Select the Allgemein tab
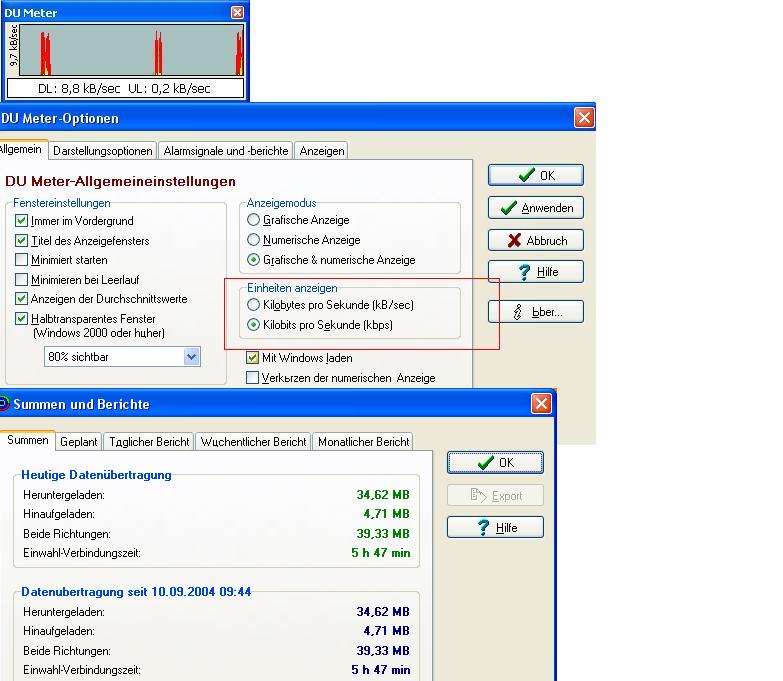This screenshot has width=783, height=681. (x=21, y=149)
